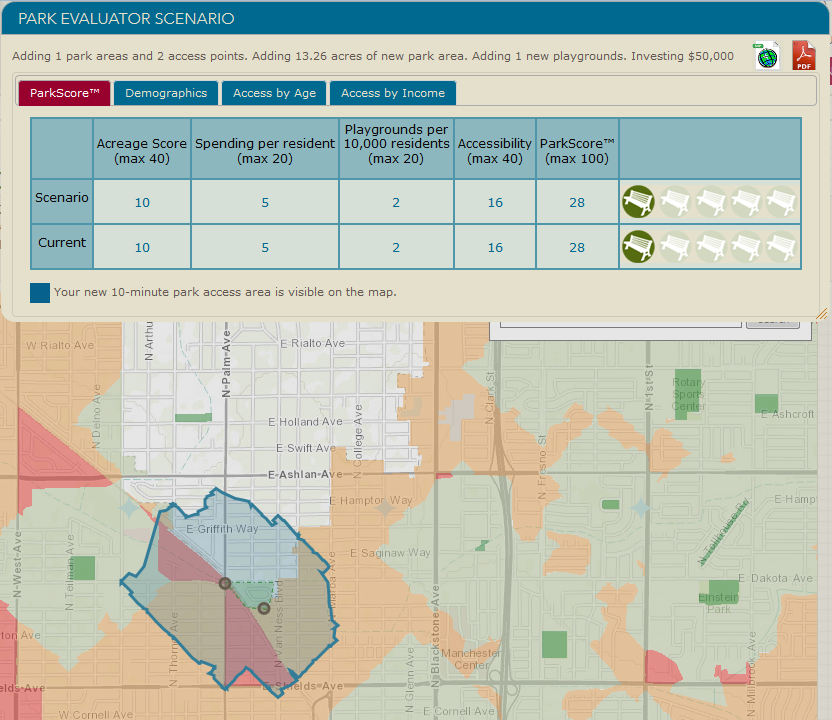Click the Accessibility (max 40) column header
Screen dimensions: 832x720
[x=495, y=151]
